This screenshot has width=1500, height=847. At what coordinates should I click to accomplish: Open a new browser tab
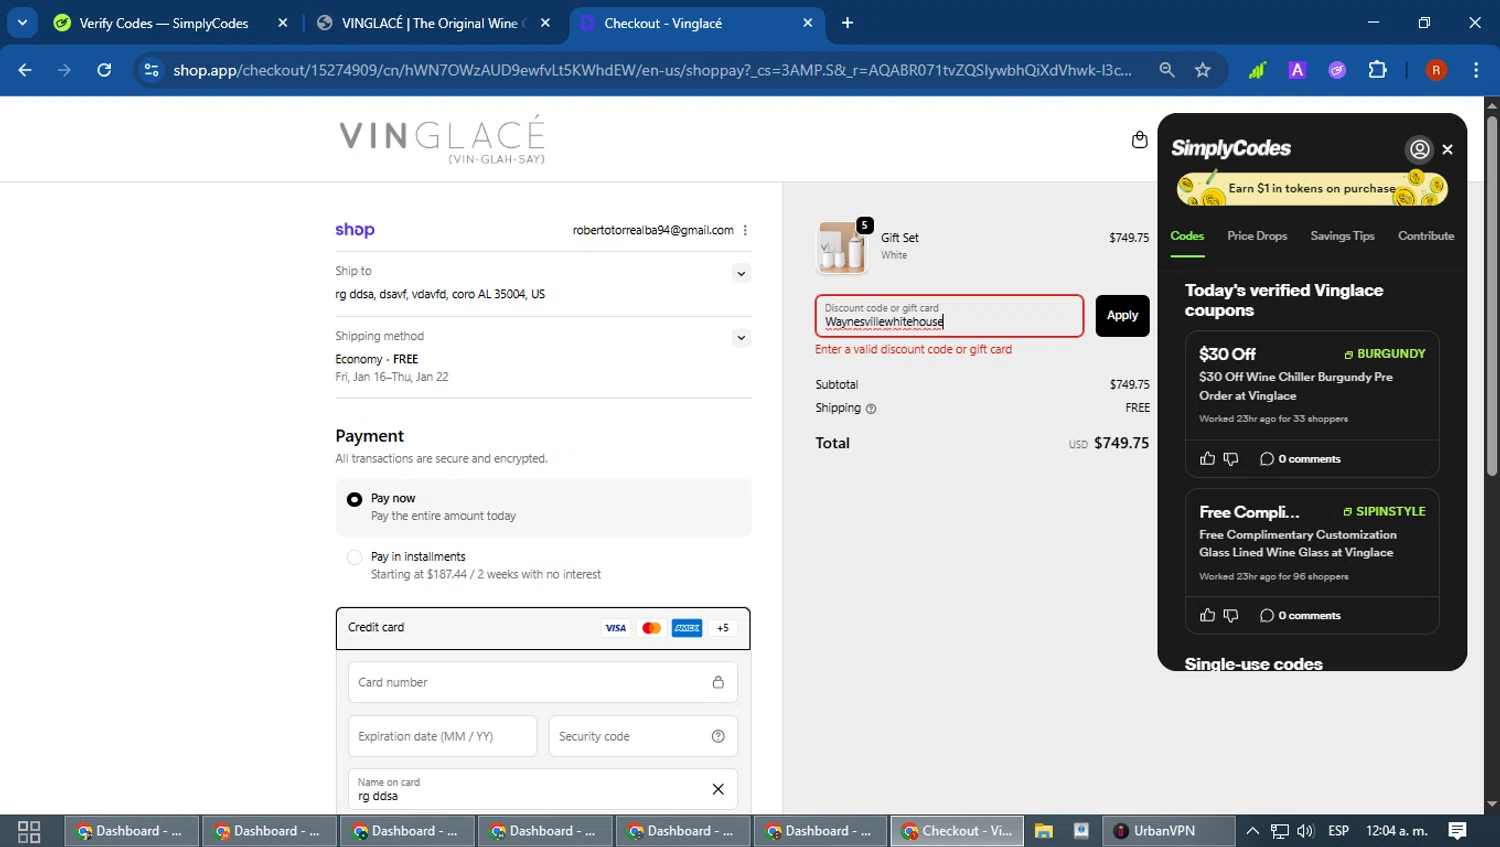pyautogui.click(x=847, y=23)
